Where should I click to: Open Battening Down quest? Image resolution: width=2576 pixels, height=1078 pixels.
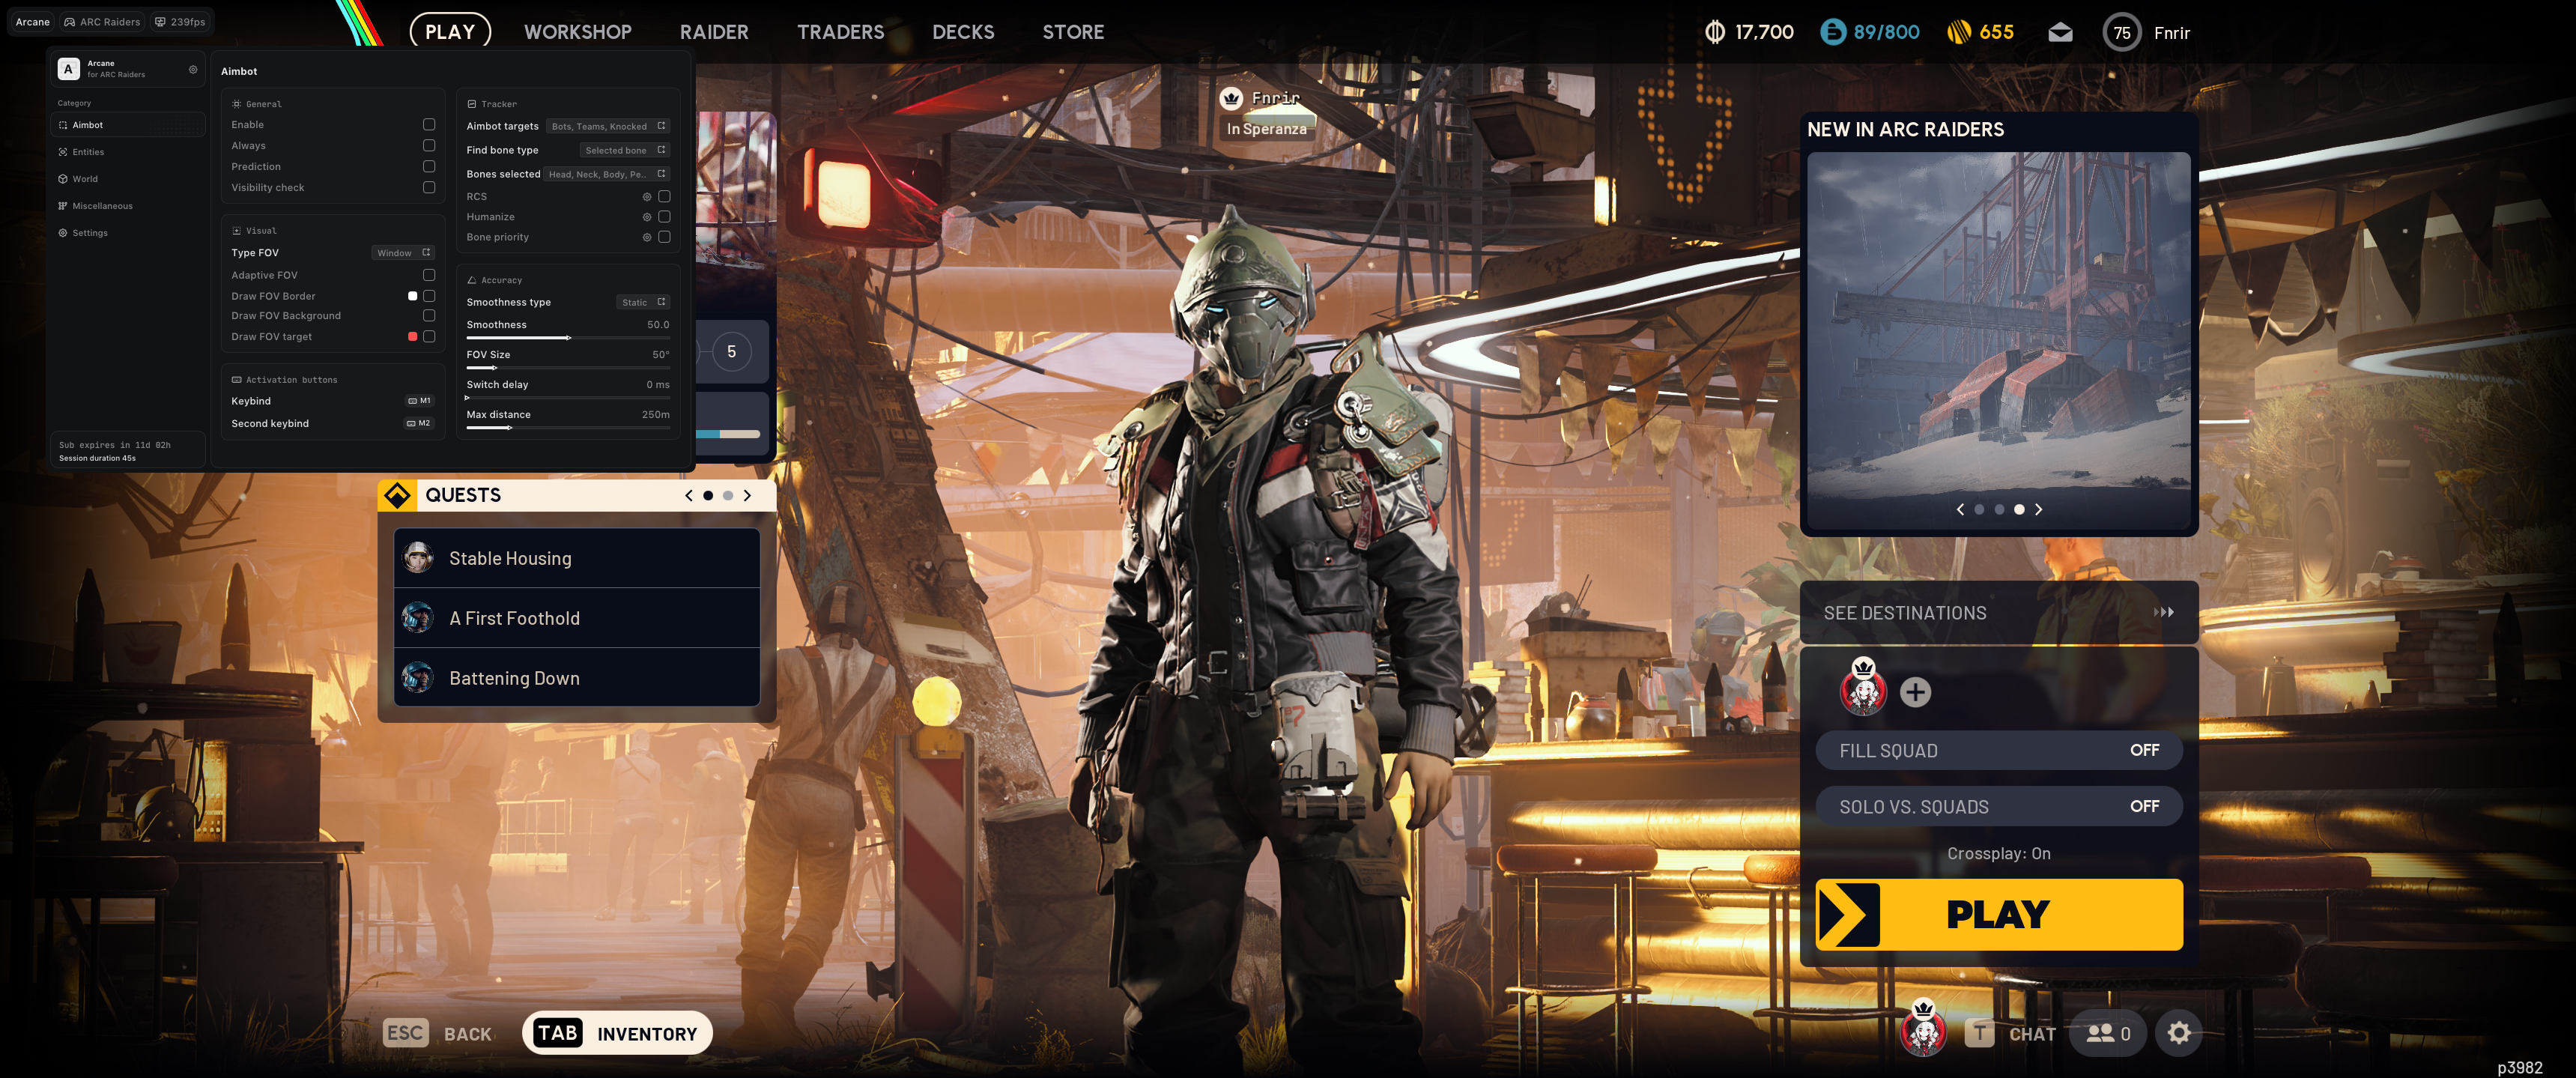(577, 678)
